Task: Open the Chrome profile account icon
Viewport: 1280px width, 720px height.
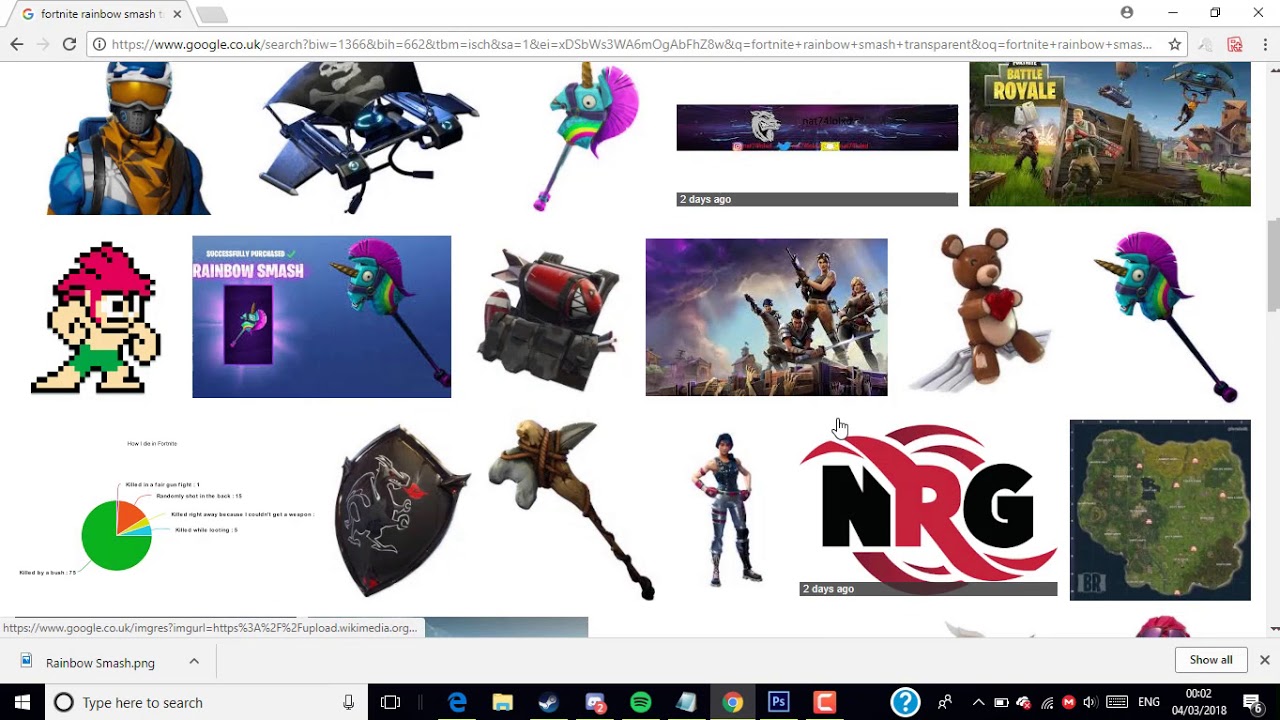Action: pos(1127,12)
